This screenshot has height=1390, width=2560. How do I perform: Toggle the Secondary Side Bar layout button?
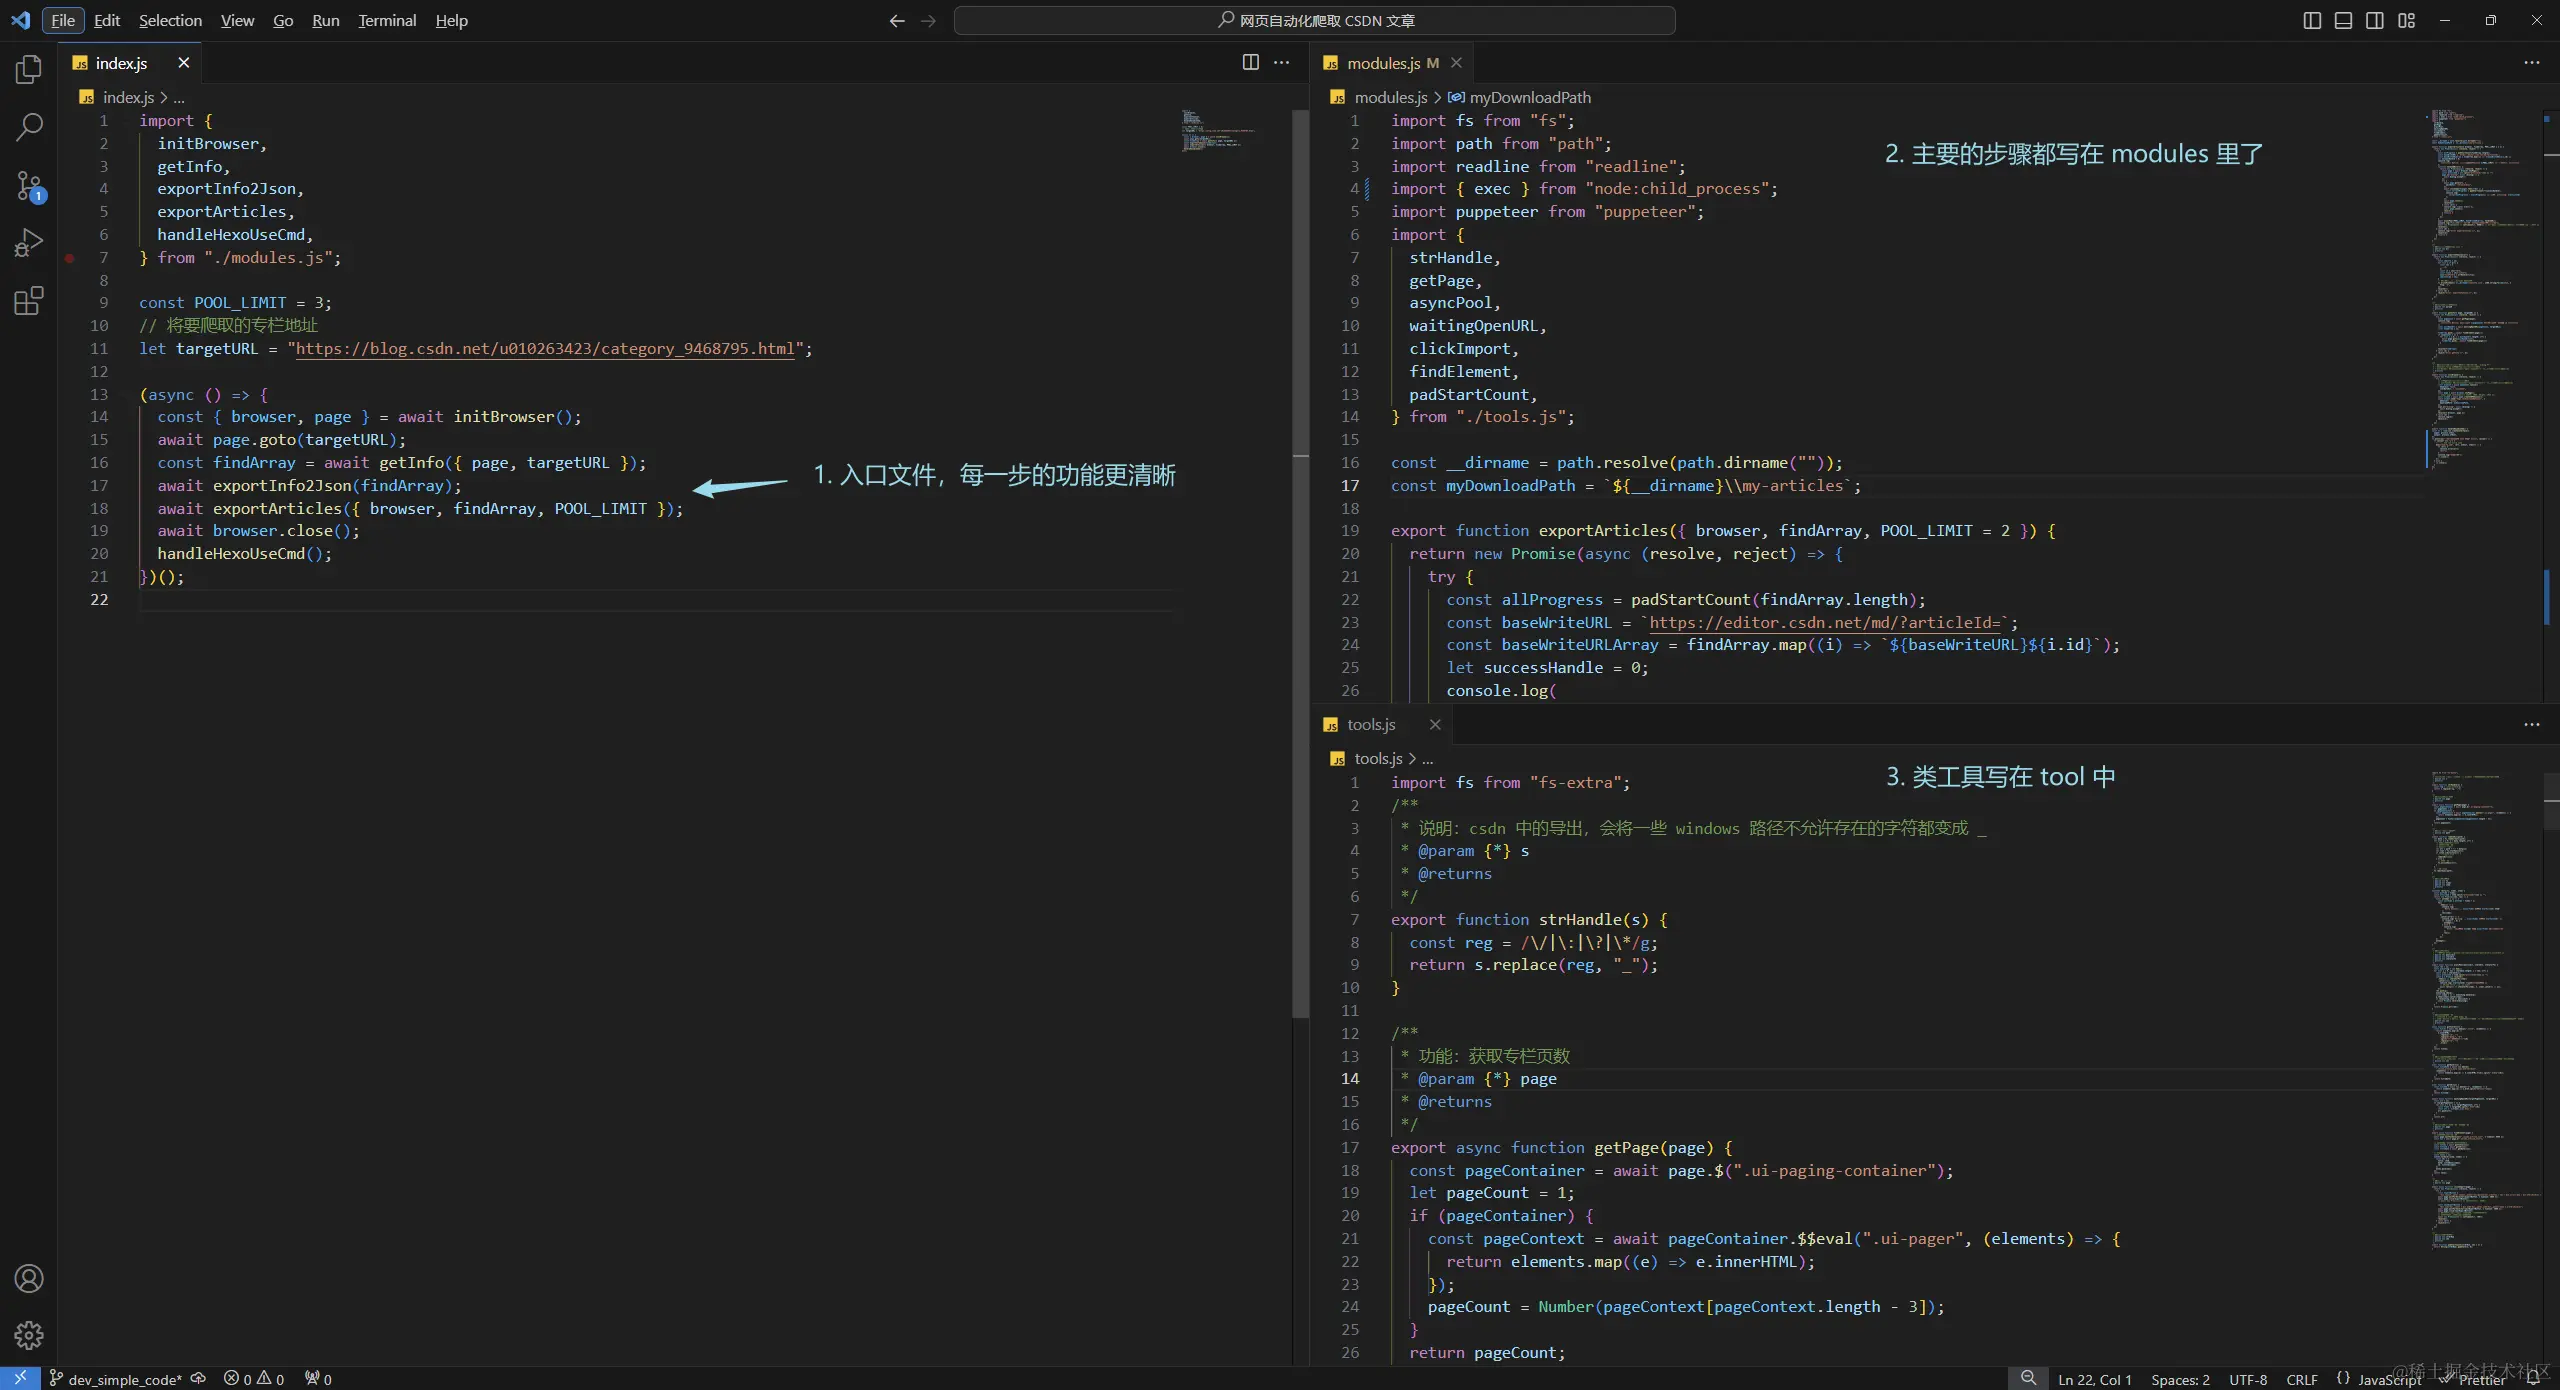[x=2375, y=20]
